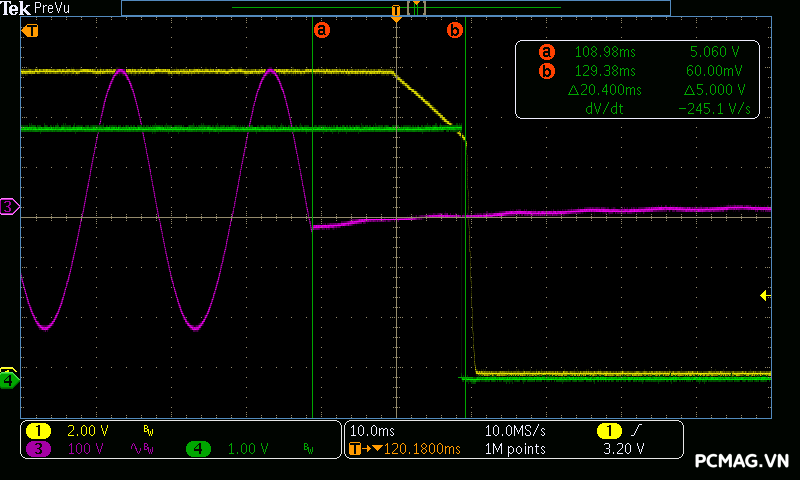Toggle the yellow channel 1 badge
This screenshot has height=480, width=800.
click(x=38, y=430)
